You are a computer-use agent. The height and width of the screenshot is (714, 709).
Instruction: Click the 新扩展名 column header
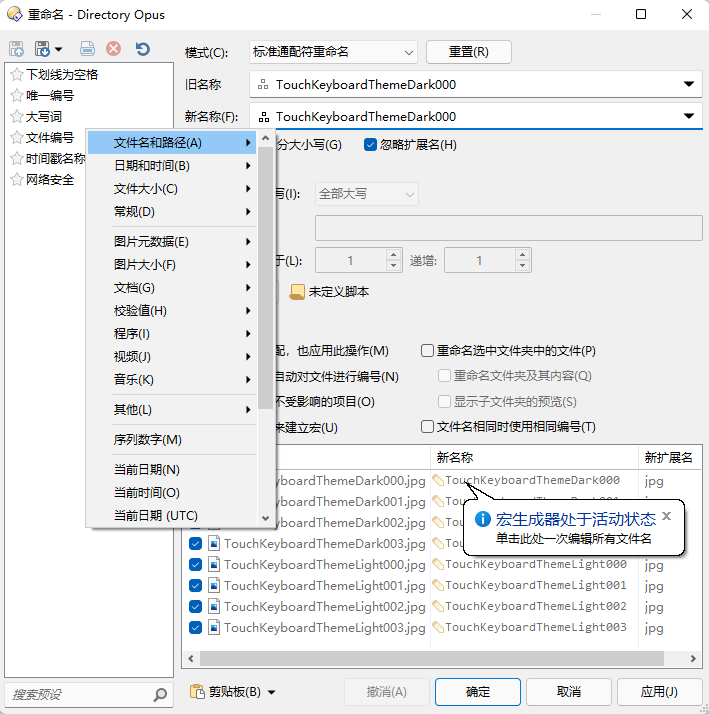(x=669, y=457)
